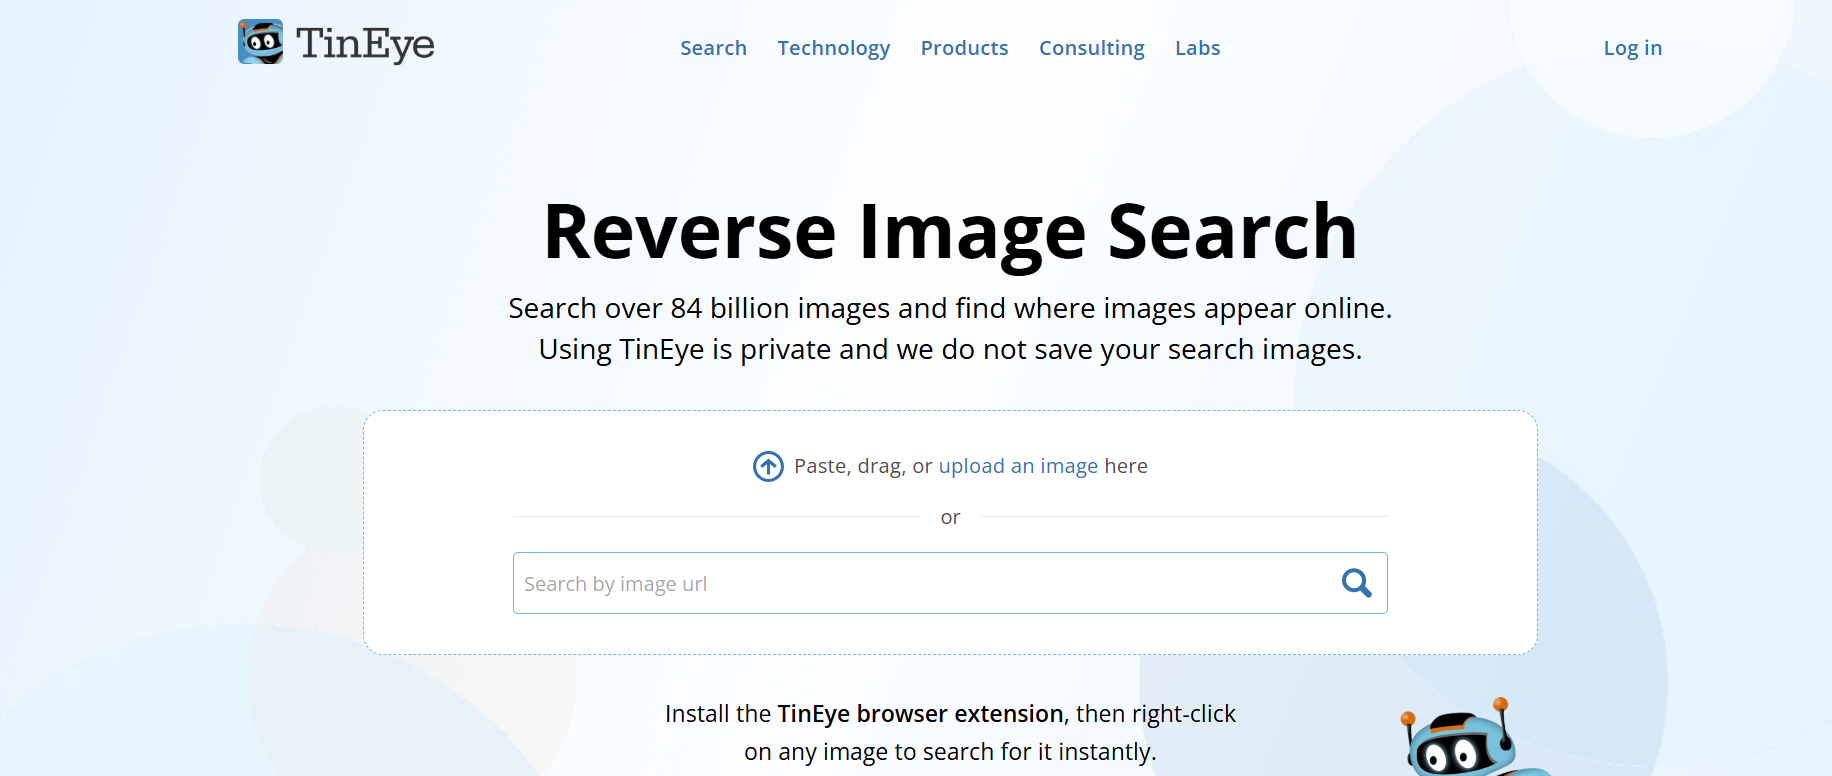The image size is (1832, 776).
Task: Focus the 'Search by image url' field
Action: pyautogui.click(x=950, y=583)
